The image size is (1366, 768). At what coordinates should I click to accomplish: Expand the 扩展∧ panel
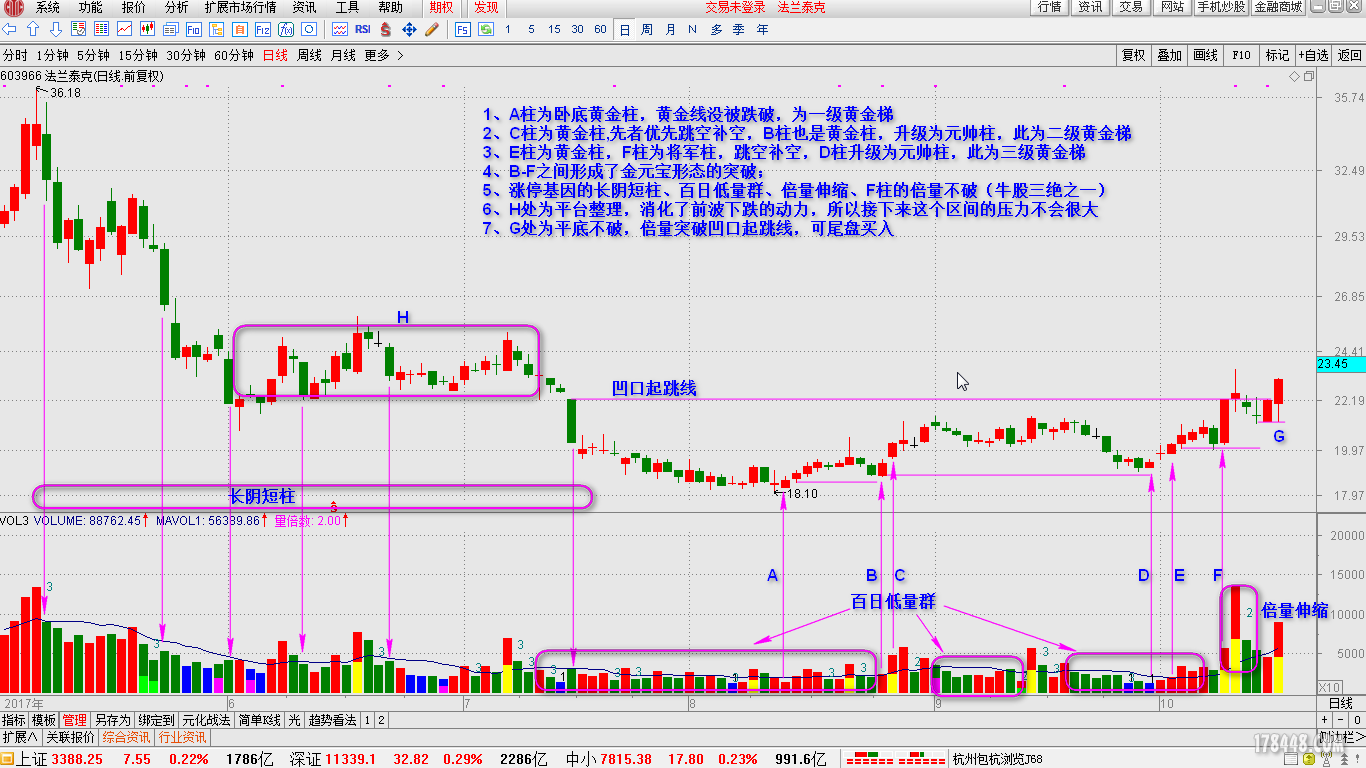click(x=19, y=737)
